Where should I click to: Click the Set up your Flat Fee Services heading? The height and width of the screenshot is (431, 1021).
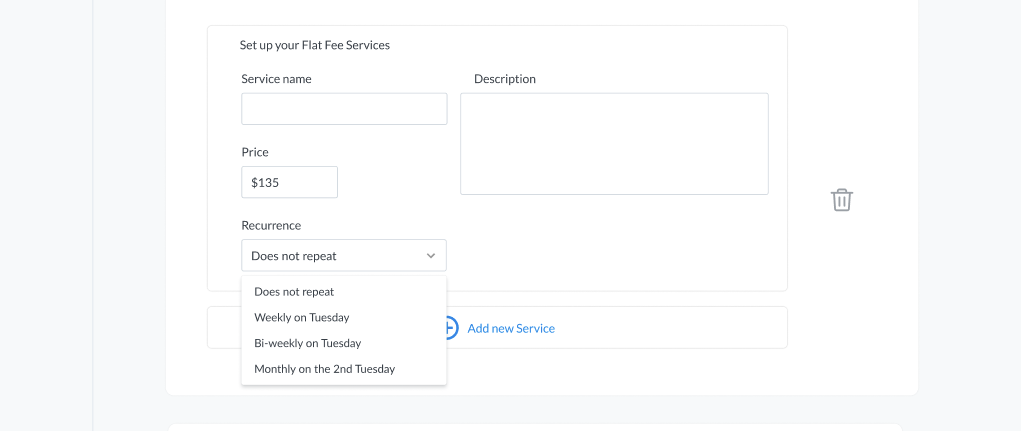tap(315, 45)
